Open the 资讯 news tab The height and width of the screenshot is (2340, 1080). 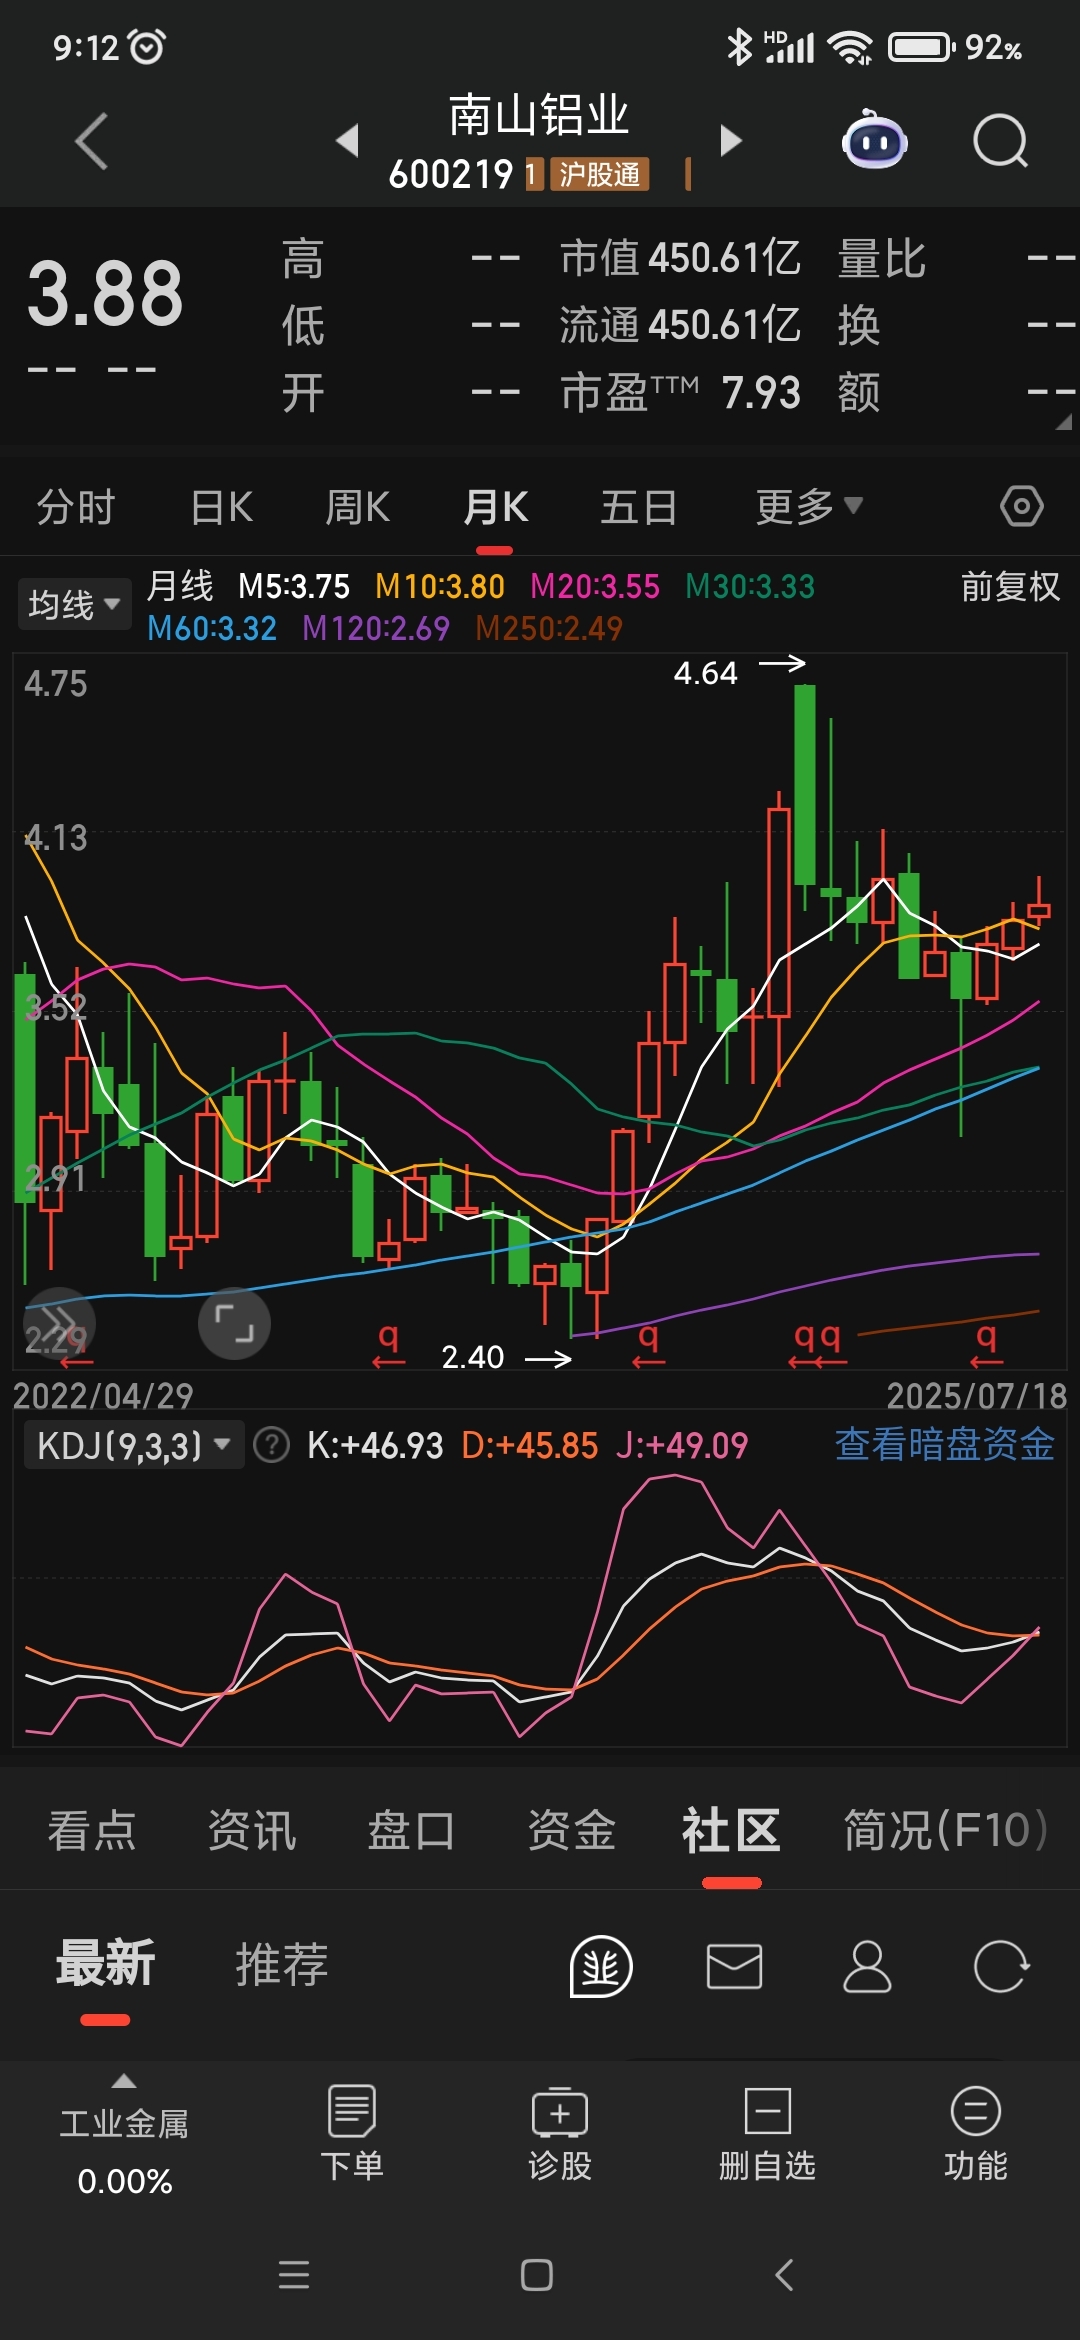pos(252,1830)
